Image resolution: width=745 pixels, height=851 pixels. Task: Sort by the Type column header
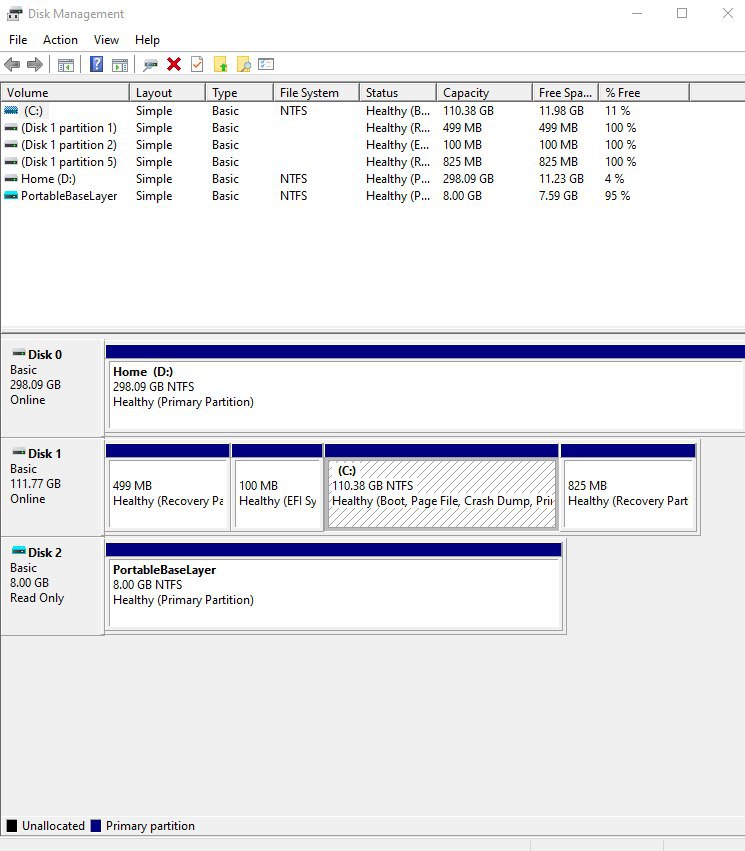(239, 93)
